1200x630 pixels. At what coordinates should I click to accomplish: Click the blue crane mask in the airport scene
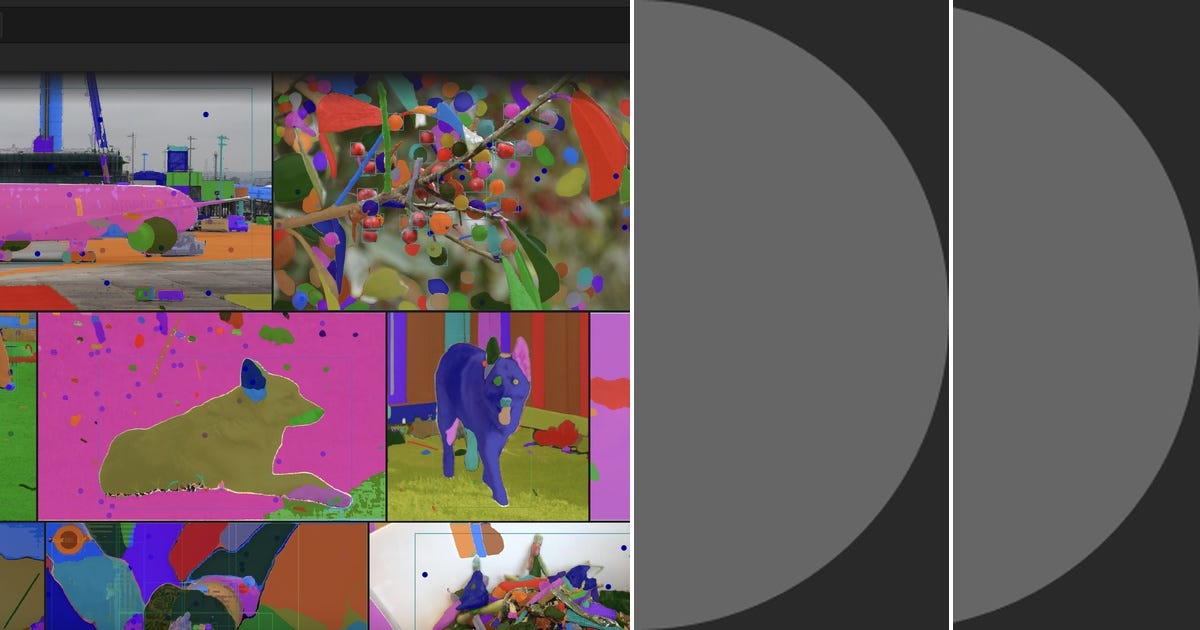point(48,110)
